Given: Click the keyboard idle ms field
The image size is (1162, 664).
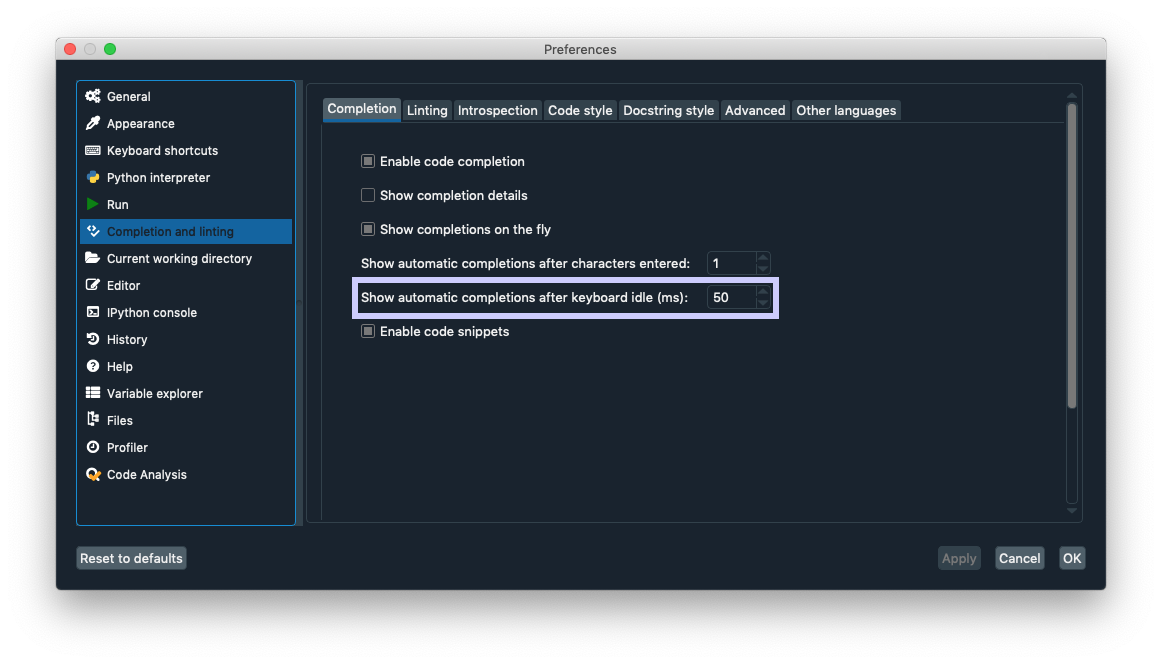Looking at the screenshot, I should point(731,297).
